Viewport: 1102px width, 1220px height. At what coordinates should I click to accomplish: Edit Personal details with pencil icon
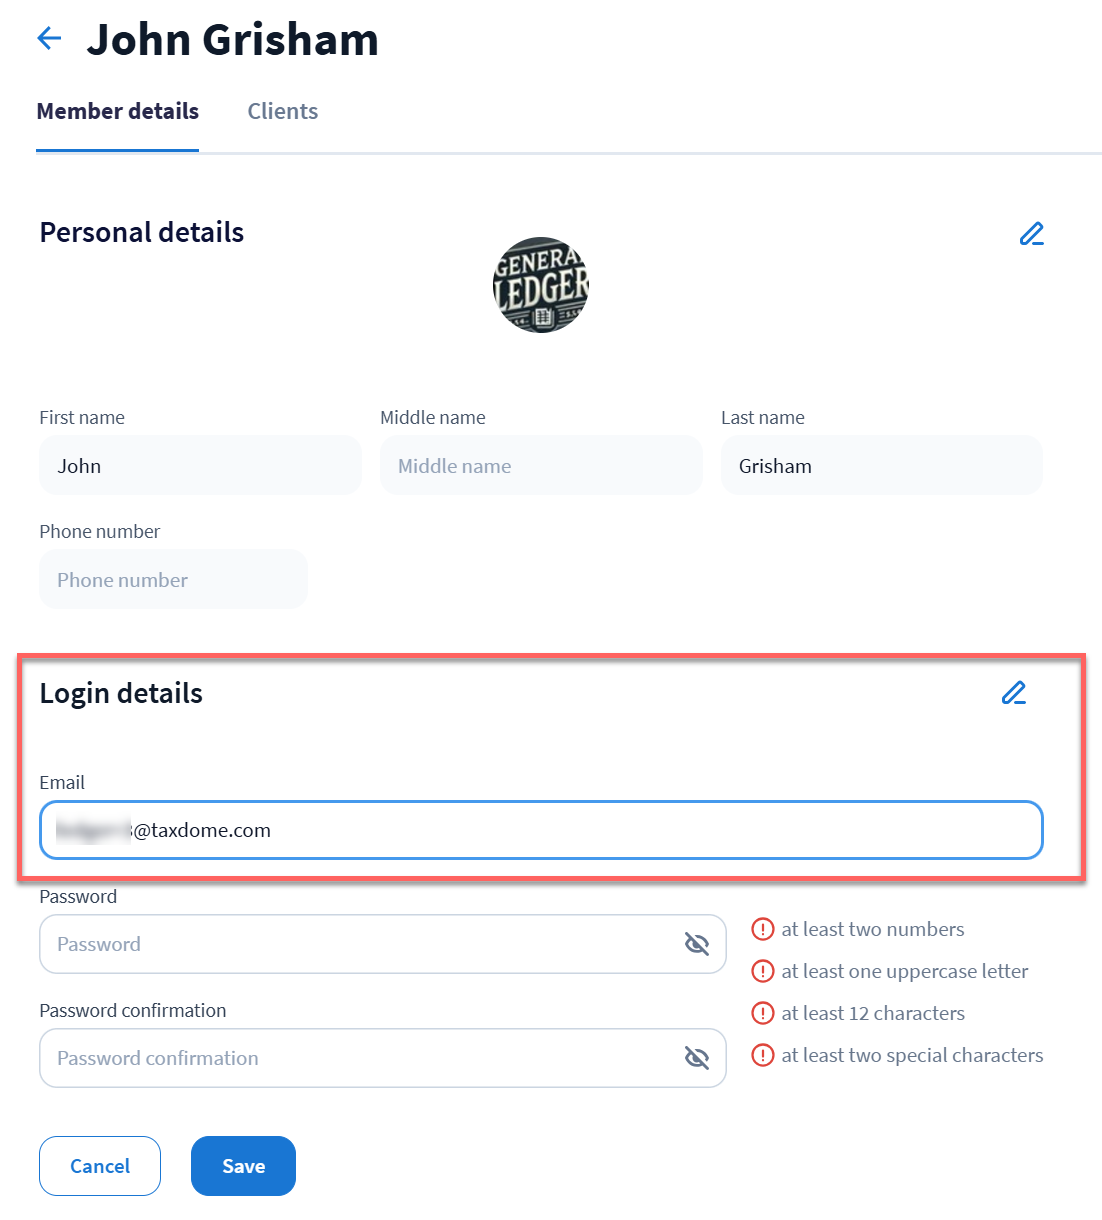coord(1031,234)
